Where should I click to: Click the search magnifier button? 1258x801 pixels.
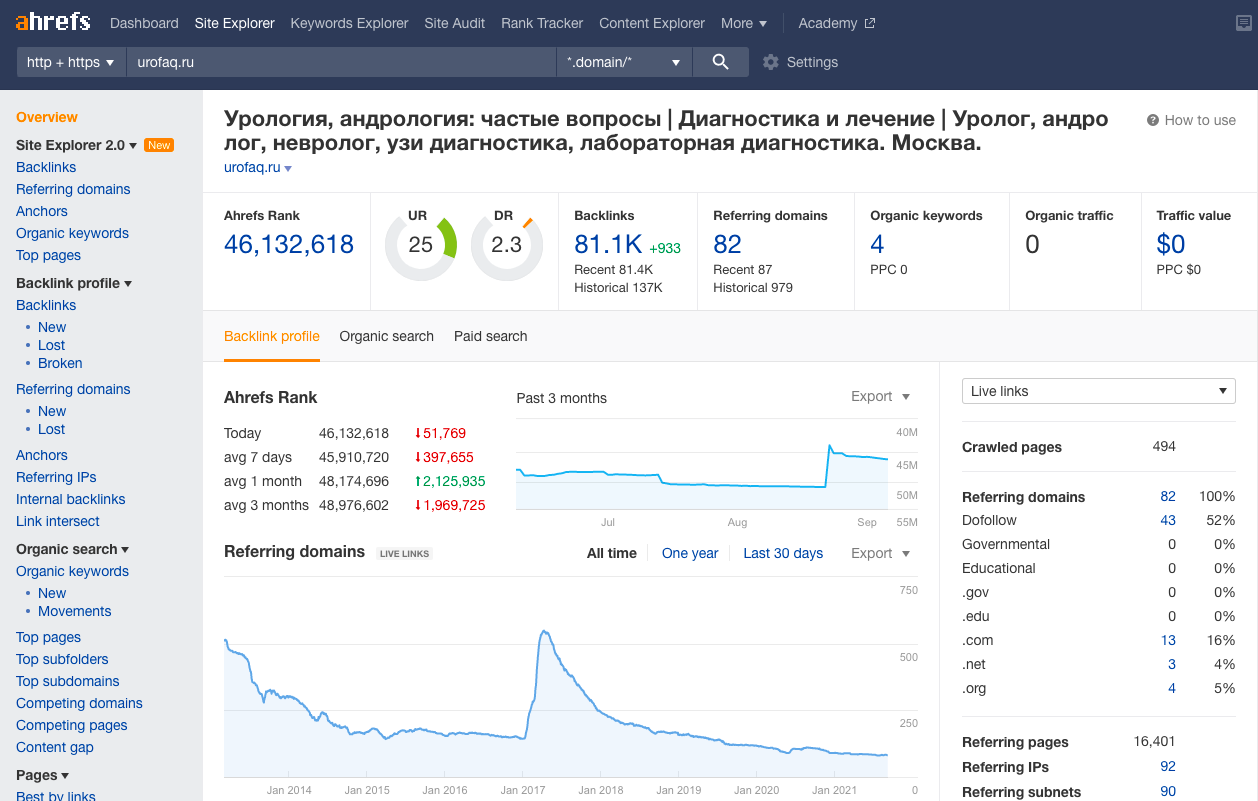pyautogui.click(x=720, y=62)
